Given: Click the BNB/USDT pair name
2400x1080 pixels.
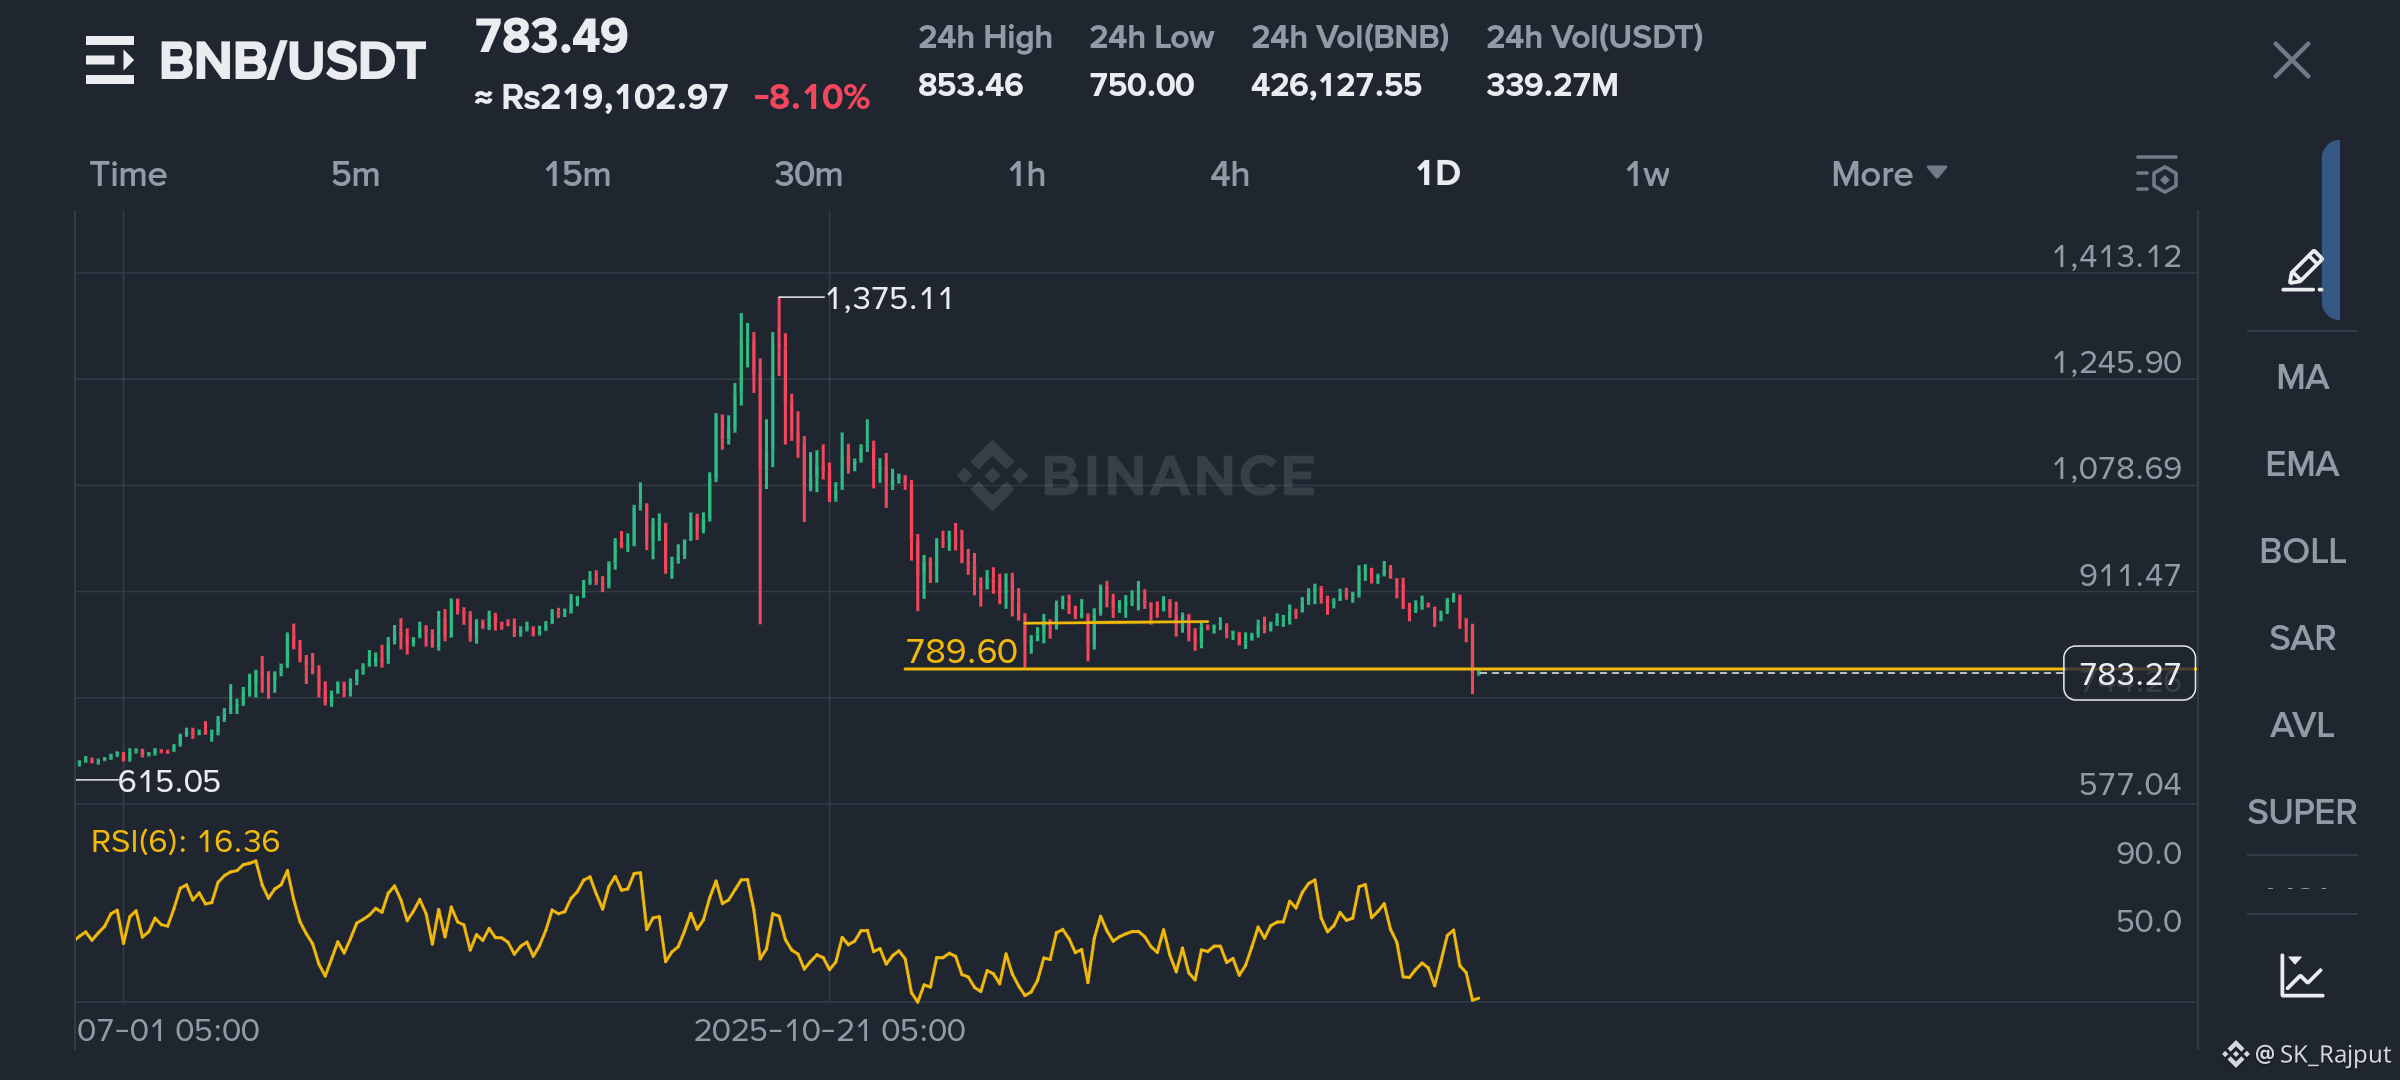Looking at the screenshot, I should [292, 60].
